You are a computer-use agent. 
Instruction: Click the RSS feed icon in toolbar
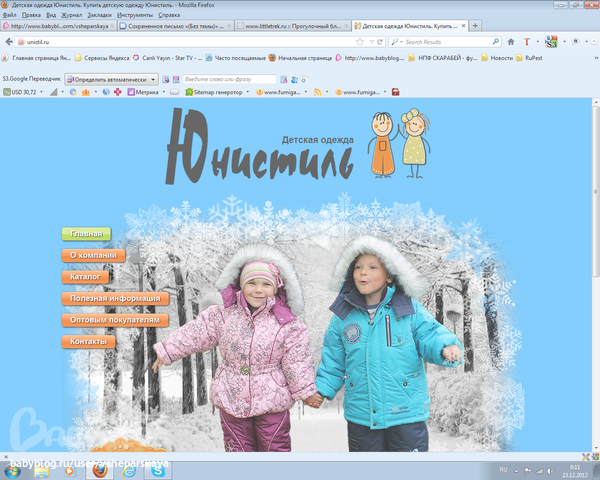(x=317, y=92)
